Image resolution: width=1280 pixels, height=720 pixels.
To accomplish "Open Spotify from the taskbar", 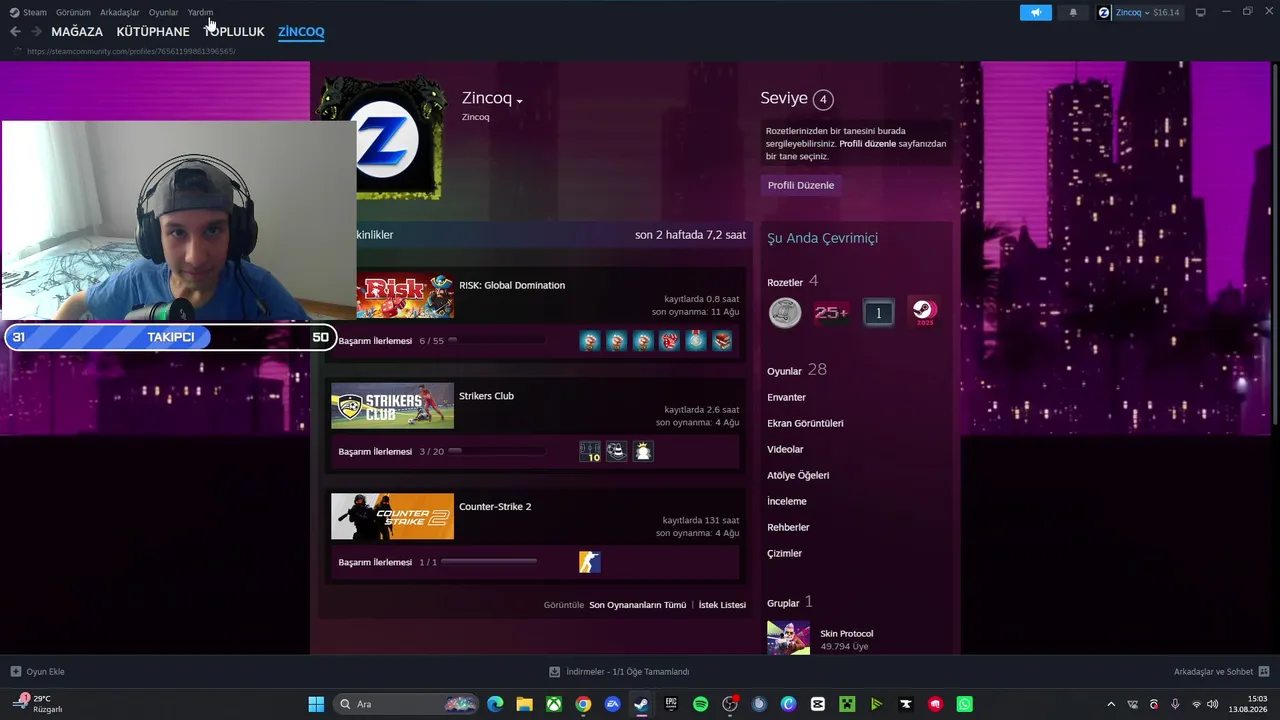I will (700, 704).
